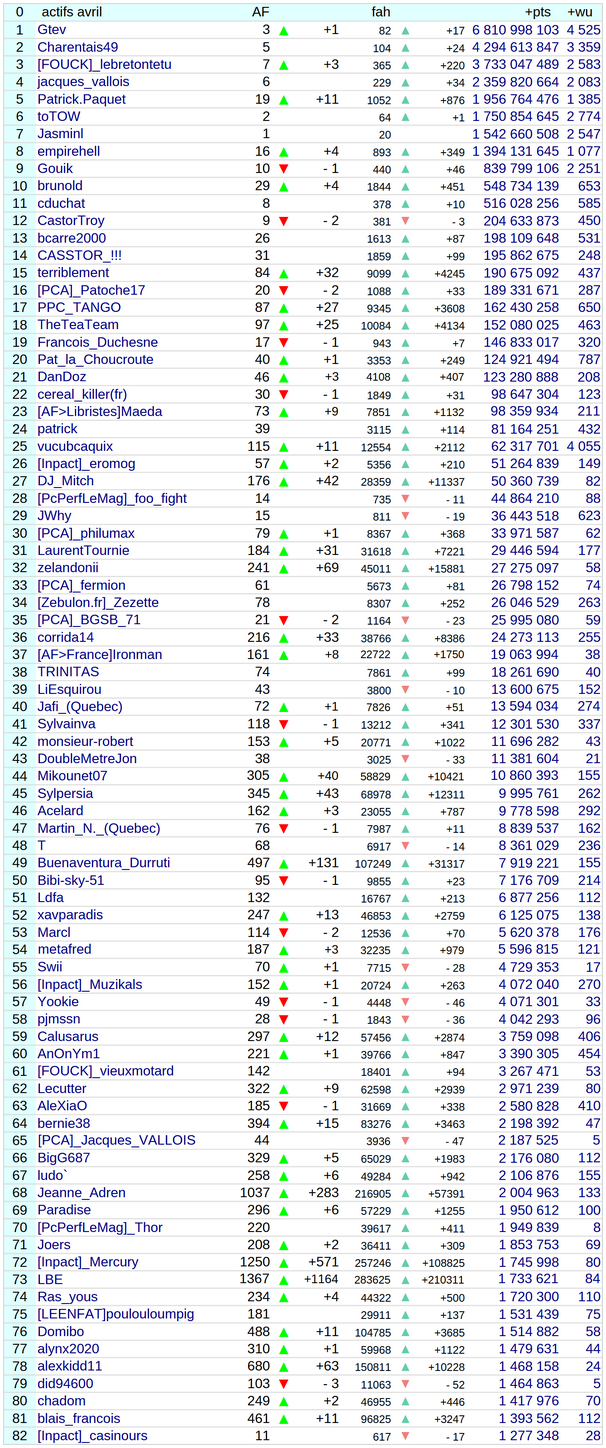
Task: Click the red AF down arrow in Gouik's row
Action: pos(284,169)
